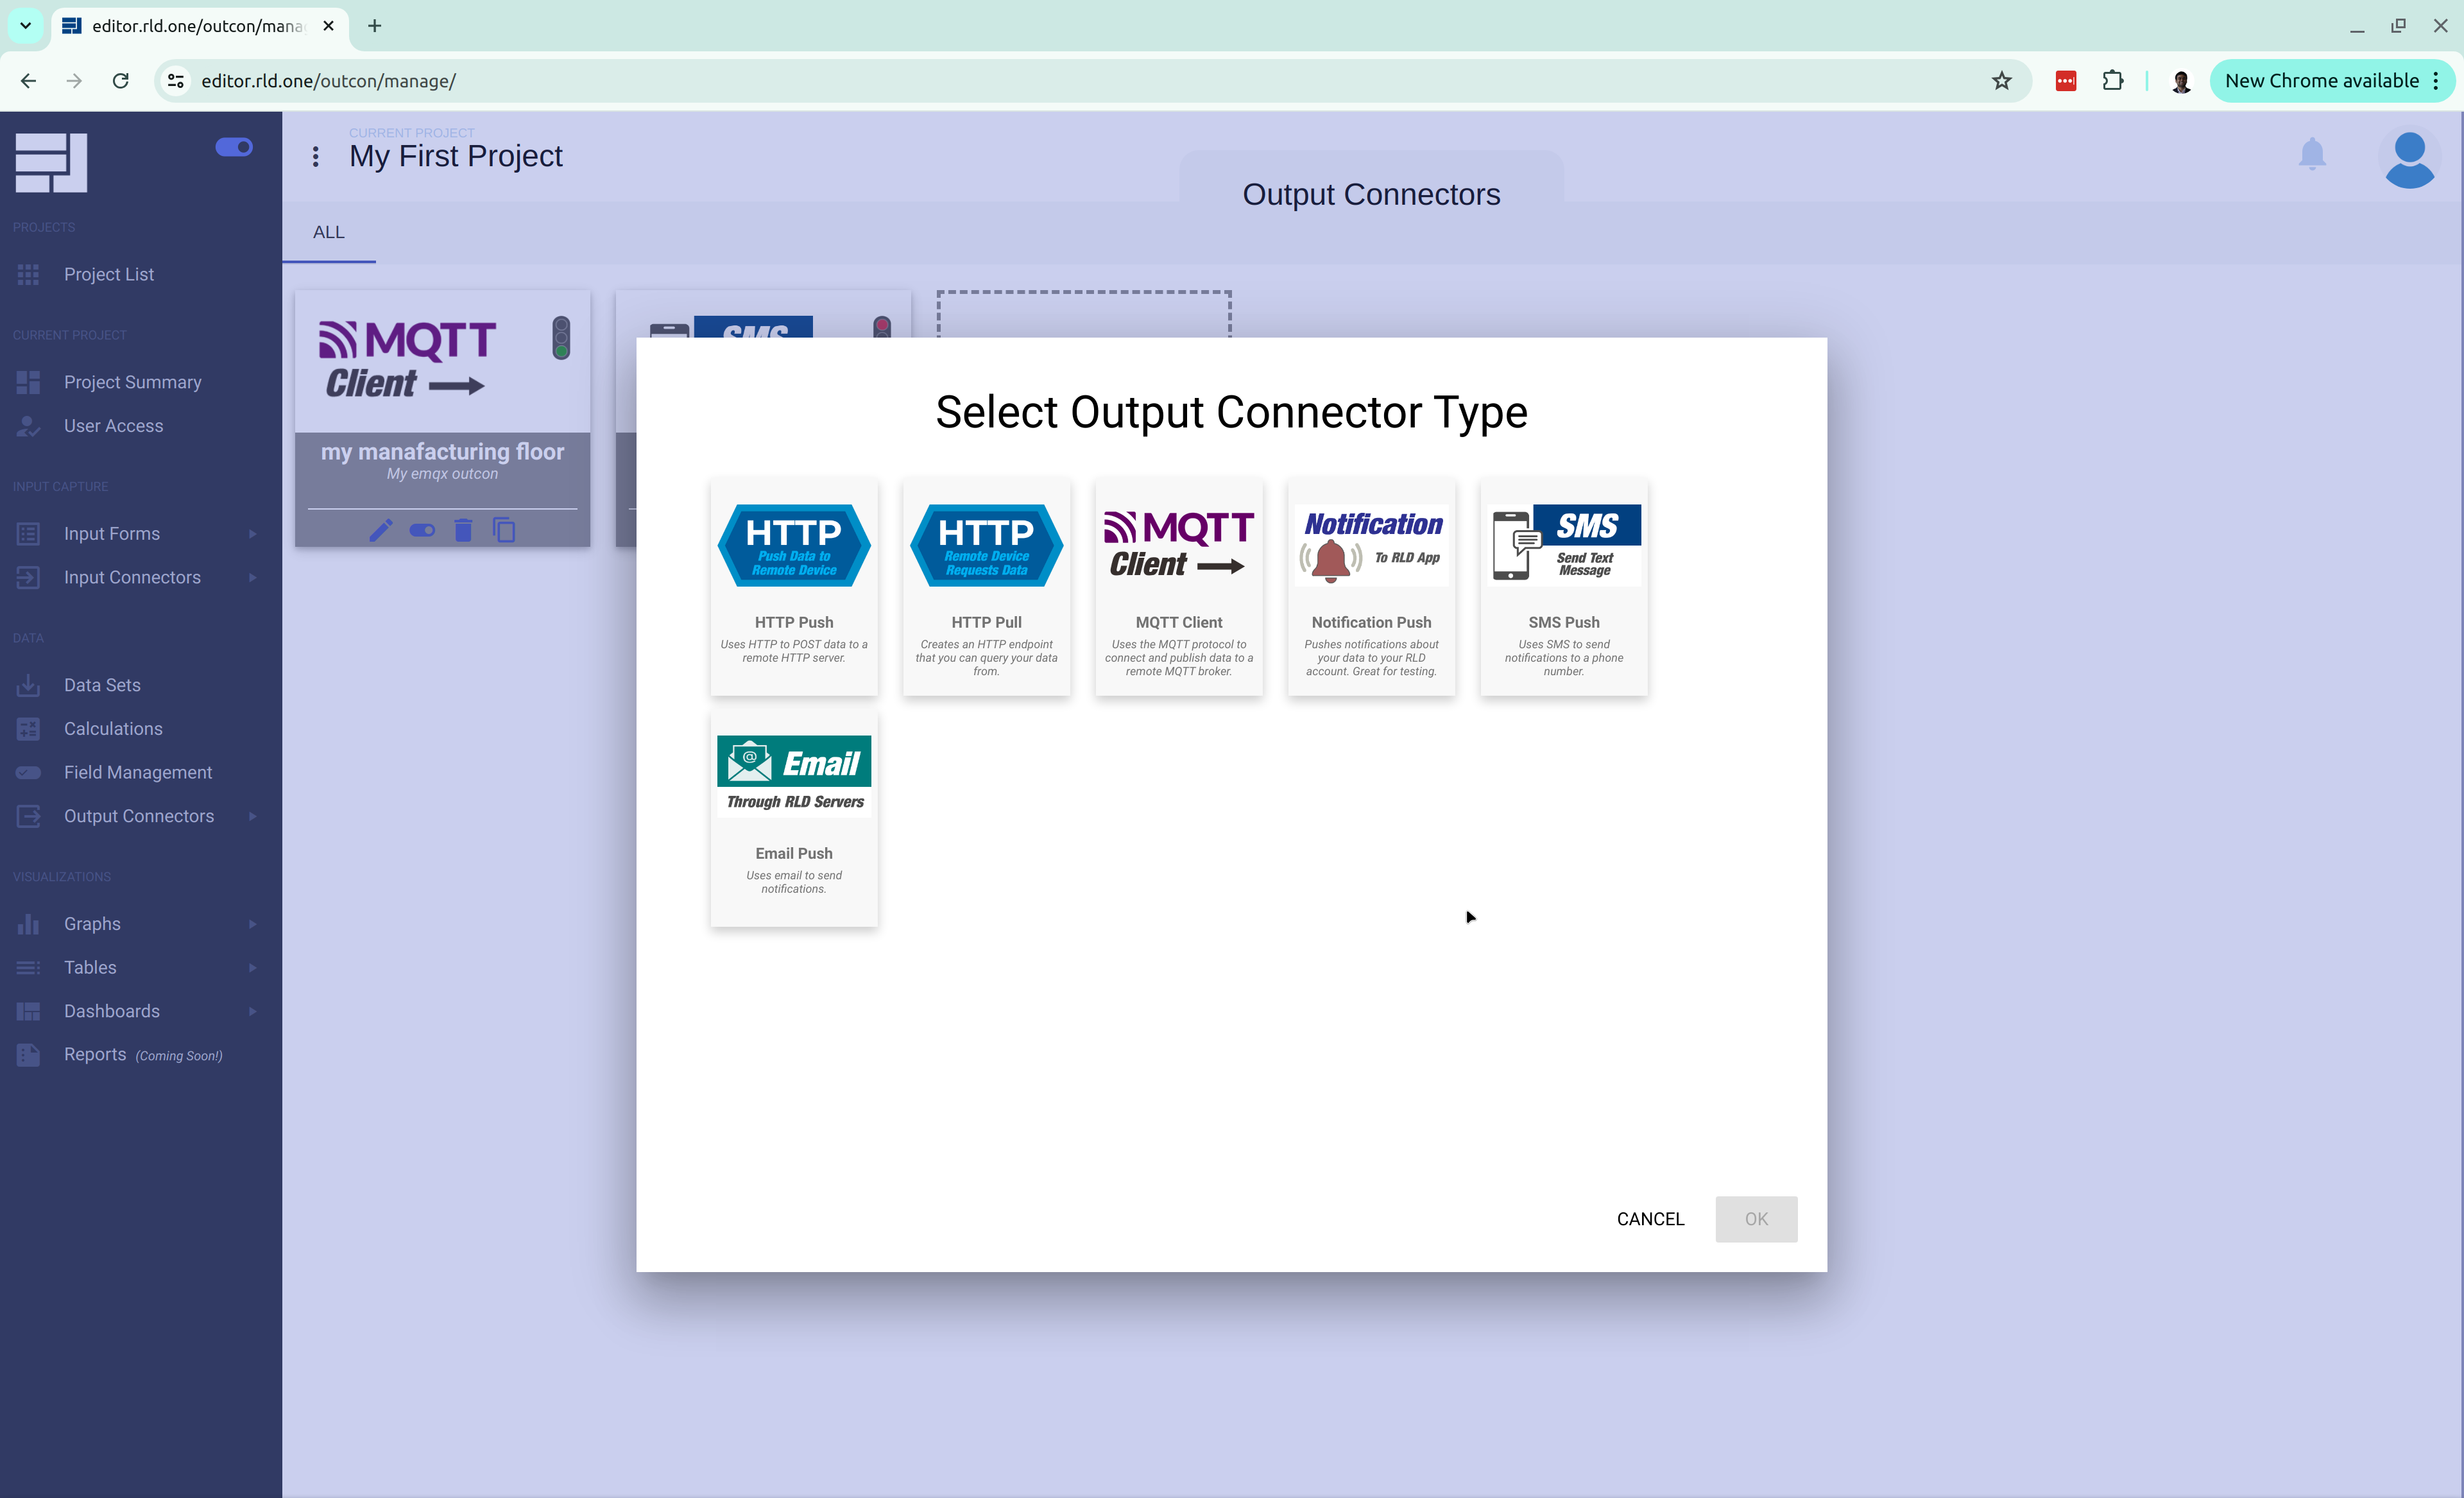Open the notifications bell
Viewport: 2464px width, 1498px height.
(x=2312, y=155)
